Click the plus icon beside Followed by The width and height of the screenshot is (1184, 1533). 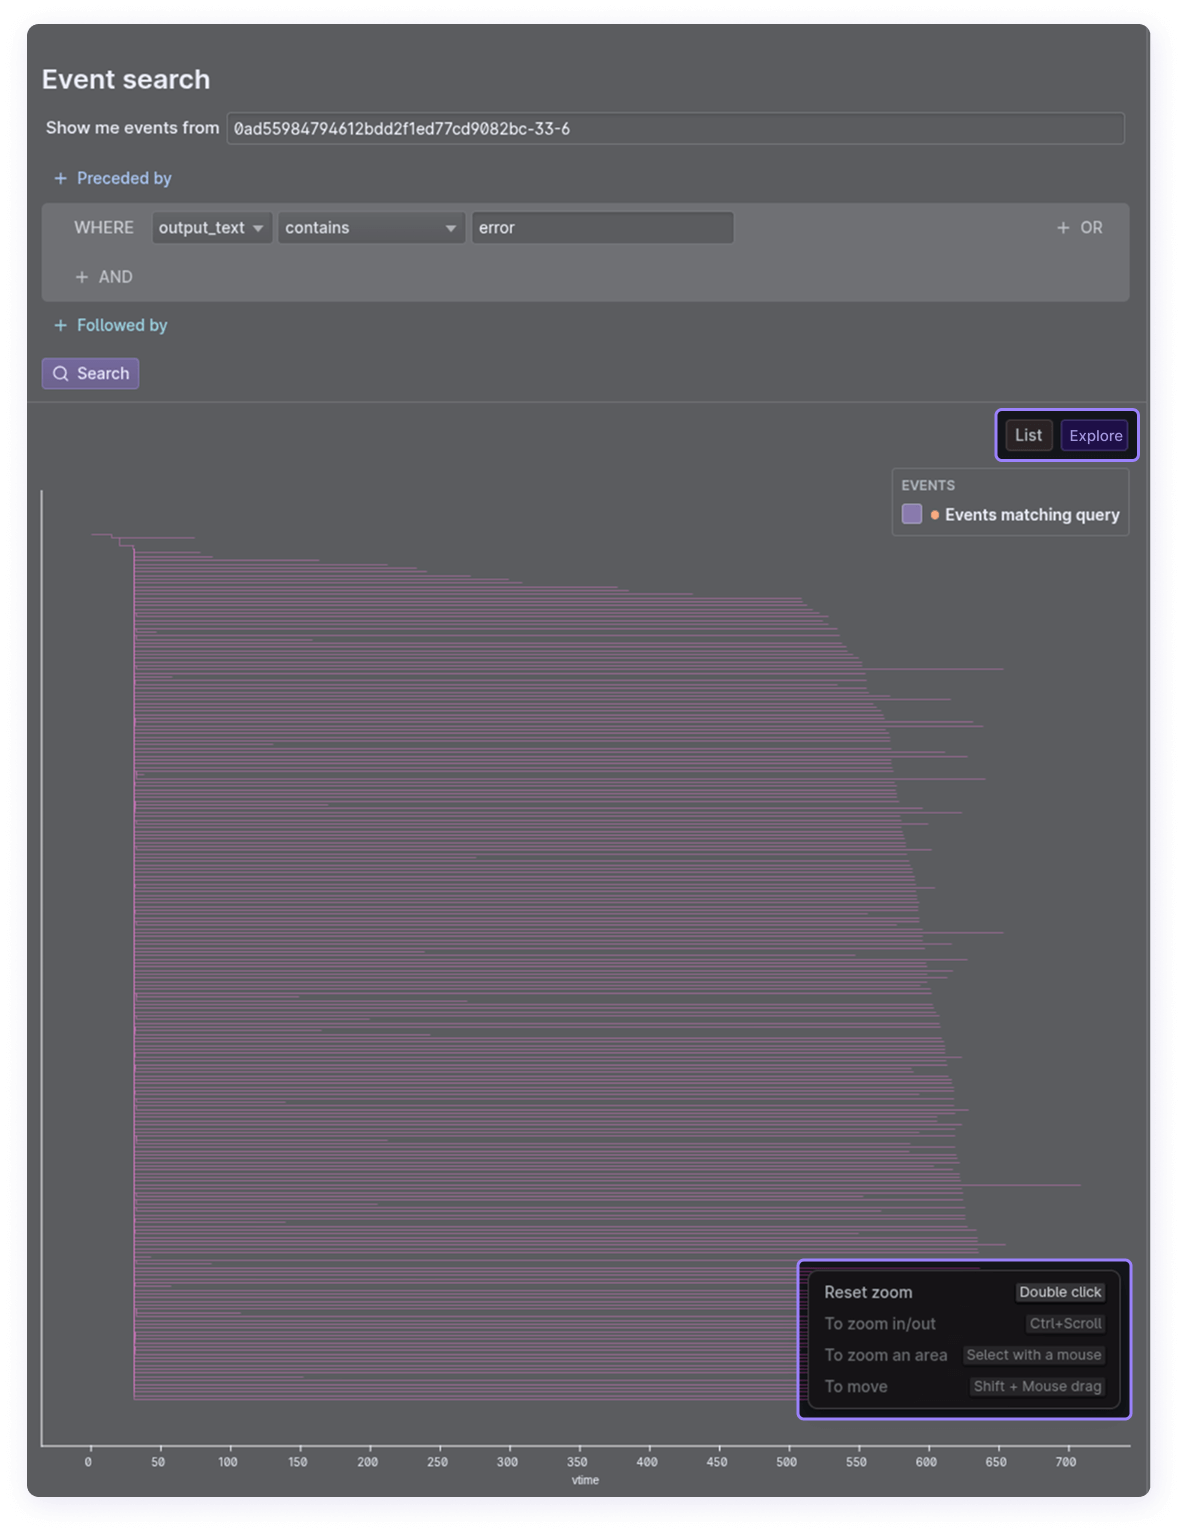tap(60, 325)
